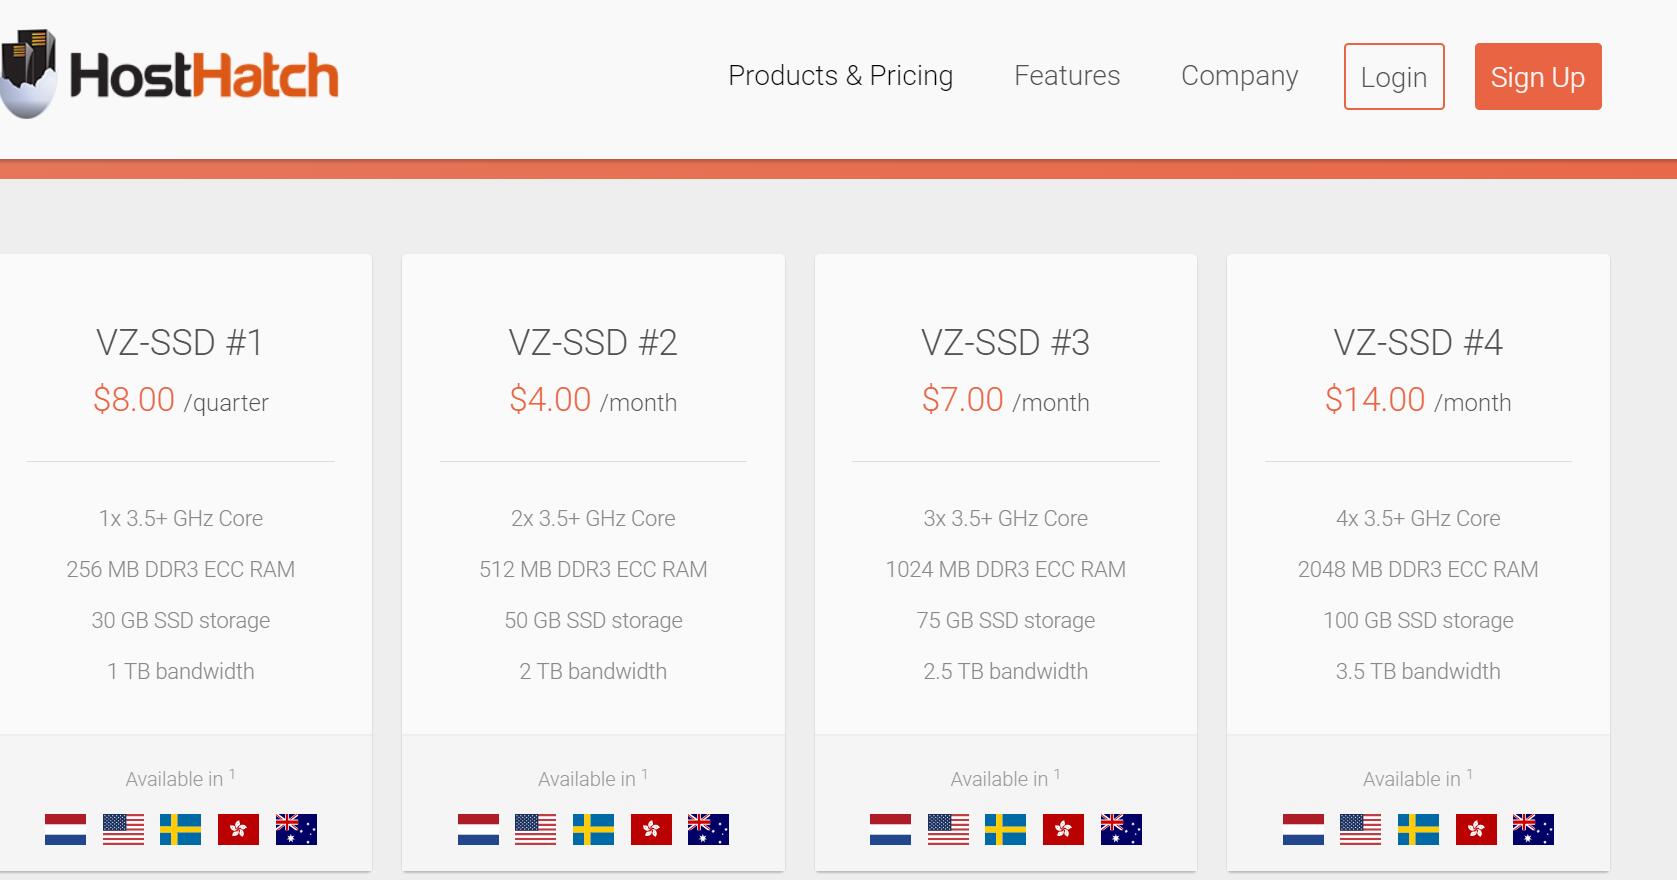
Task: Select the VZ-SSD #1 plan title
Action: tap(180, 343)
